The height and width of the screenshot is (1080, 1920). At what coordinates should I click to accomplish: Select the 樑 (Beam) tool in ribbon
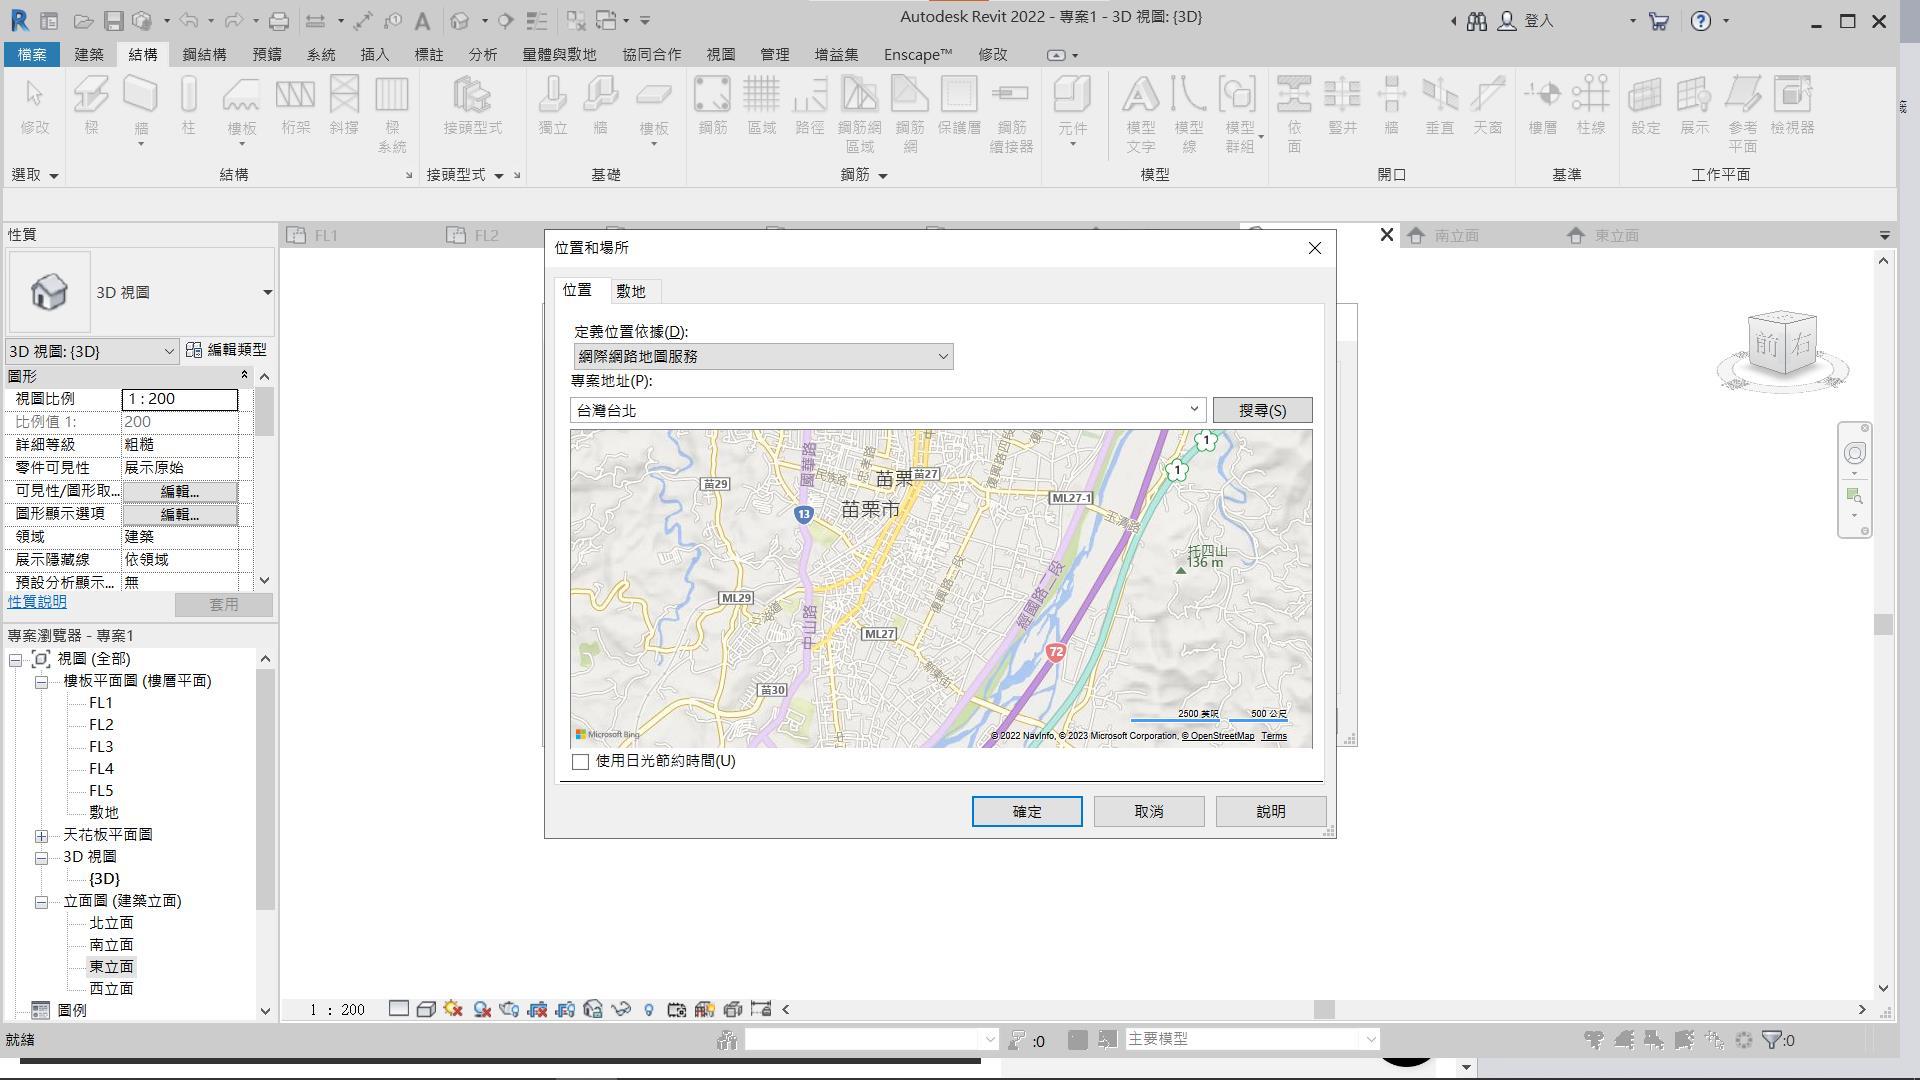coord(91,106)
